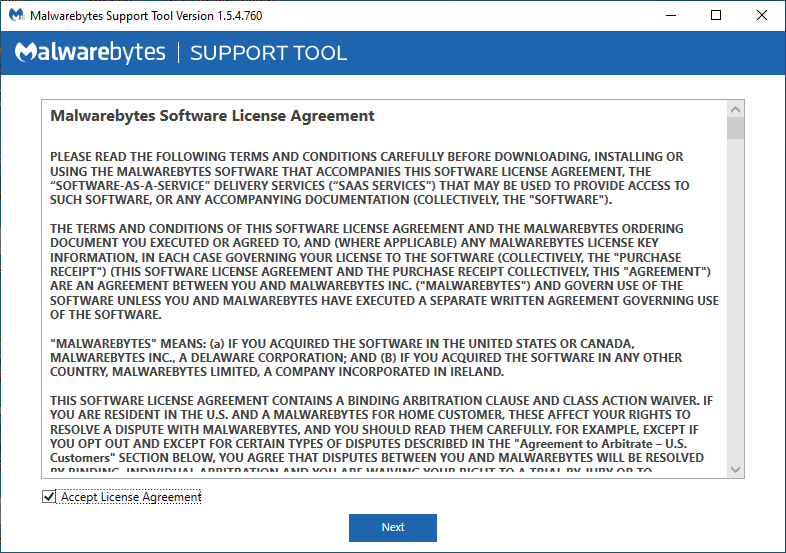Click the license agreement scrollbar thumb
This screenshot has height=553, width=786.
tap(735, 128)
